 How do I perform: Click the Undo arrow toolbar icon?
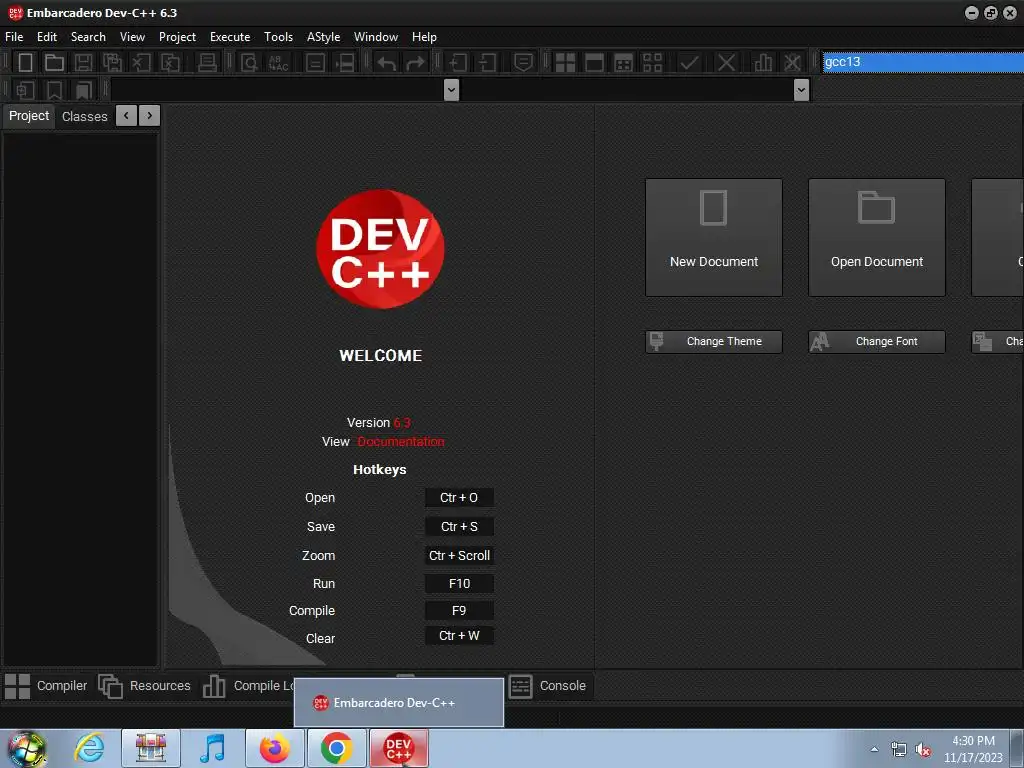click(x=387, y=63)
